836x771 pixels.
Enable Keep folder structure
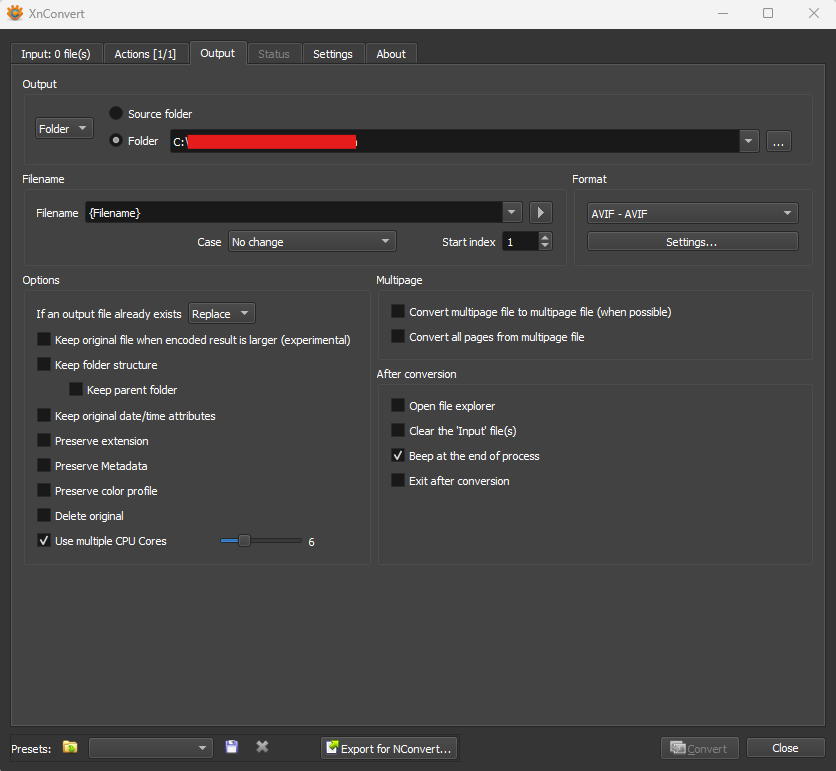point(43,364)
